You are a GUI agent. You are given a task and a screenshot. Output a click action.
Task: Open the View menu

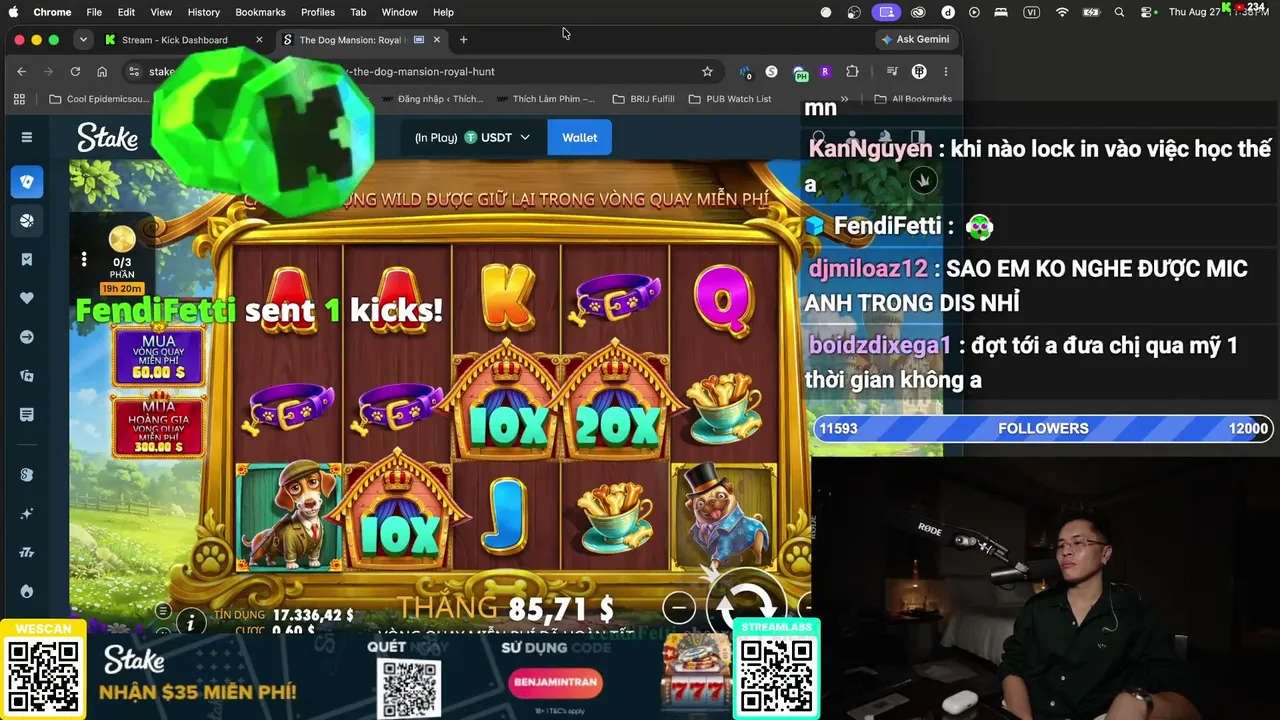tap(161, 12)
